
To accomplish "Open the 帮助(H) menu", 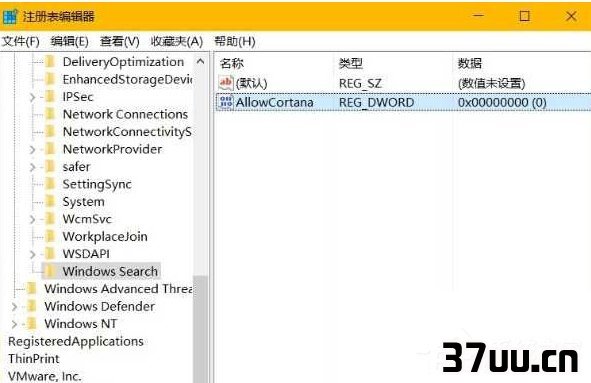I will pos(234,41).
